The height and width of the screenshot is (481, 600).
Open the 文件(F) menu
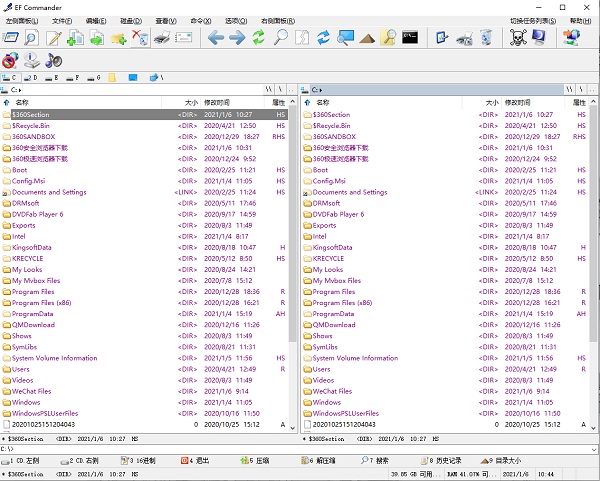(61, 20)
